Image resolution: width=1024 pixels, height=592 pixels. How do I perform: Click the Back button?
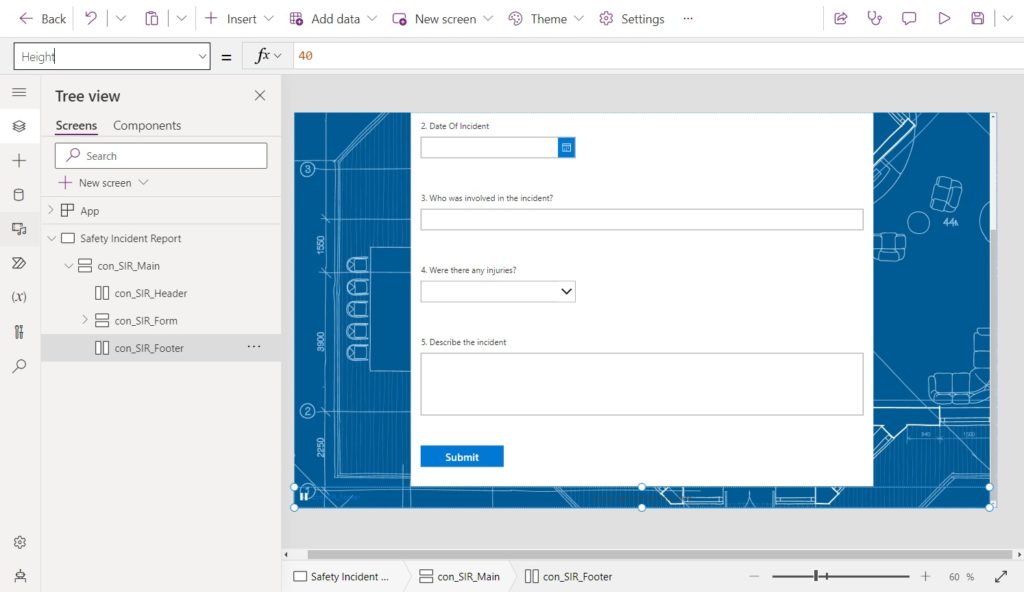point(41,18)
